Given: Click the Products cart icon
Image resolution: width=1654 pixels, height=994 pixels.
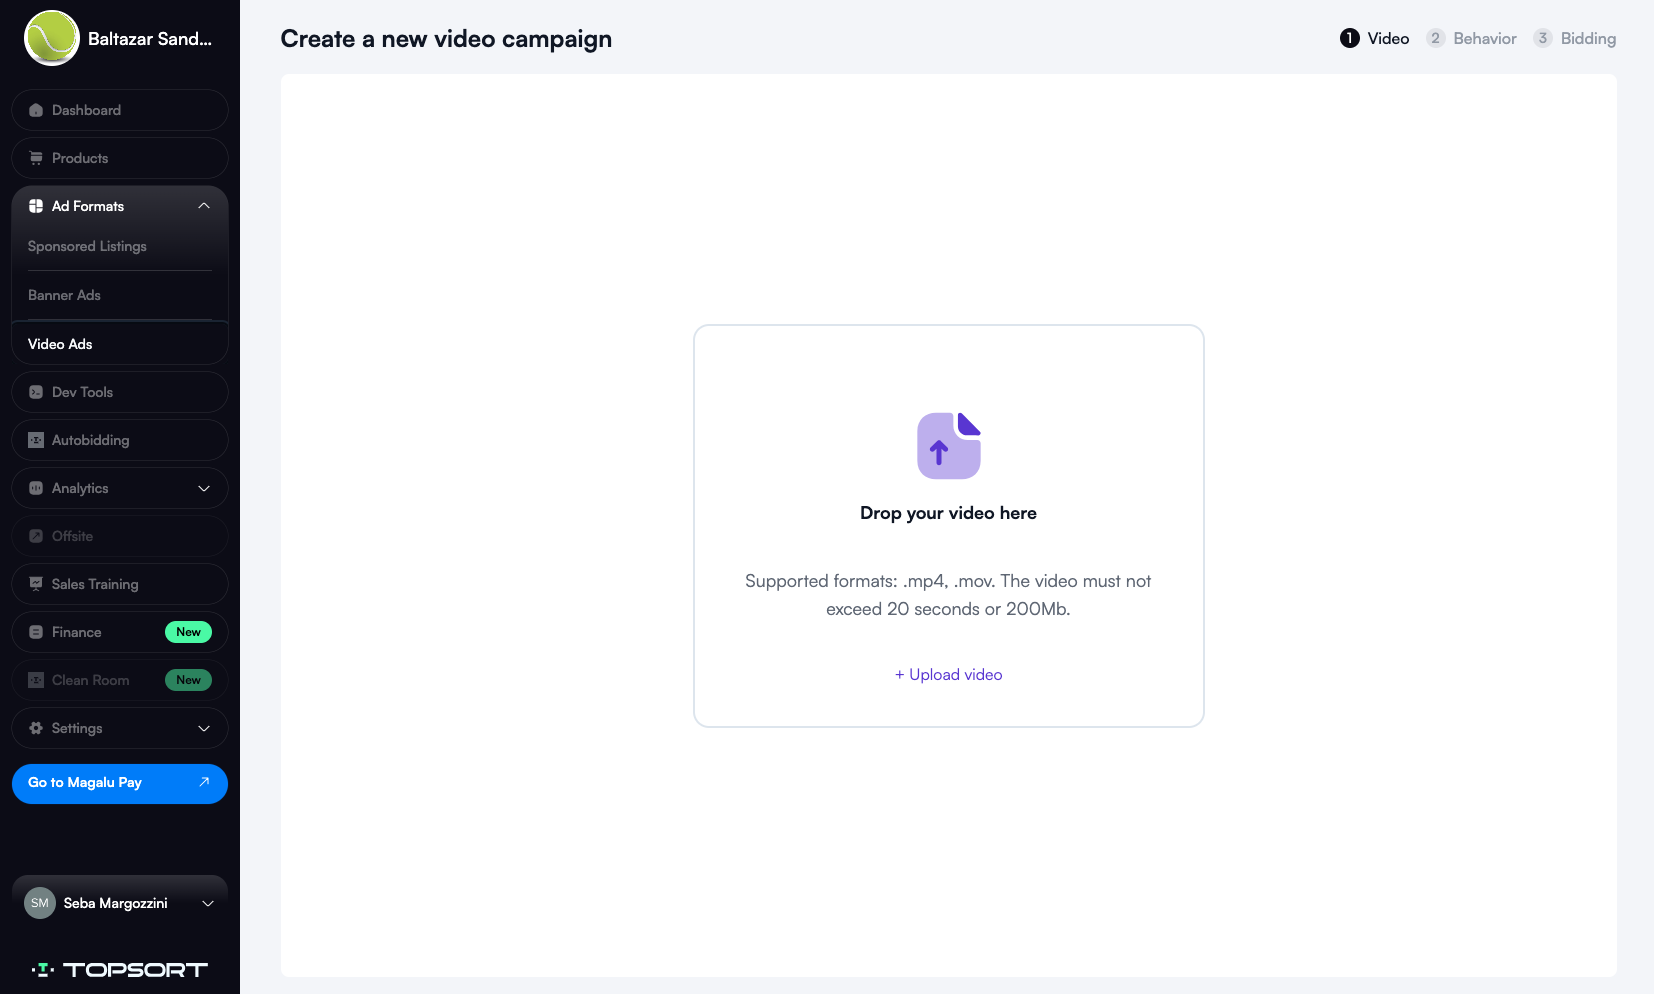Looking at the screenshot, I should tap(36, 158).
